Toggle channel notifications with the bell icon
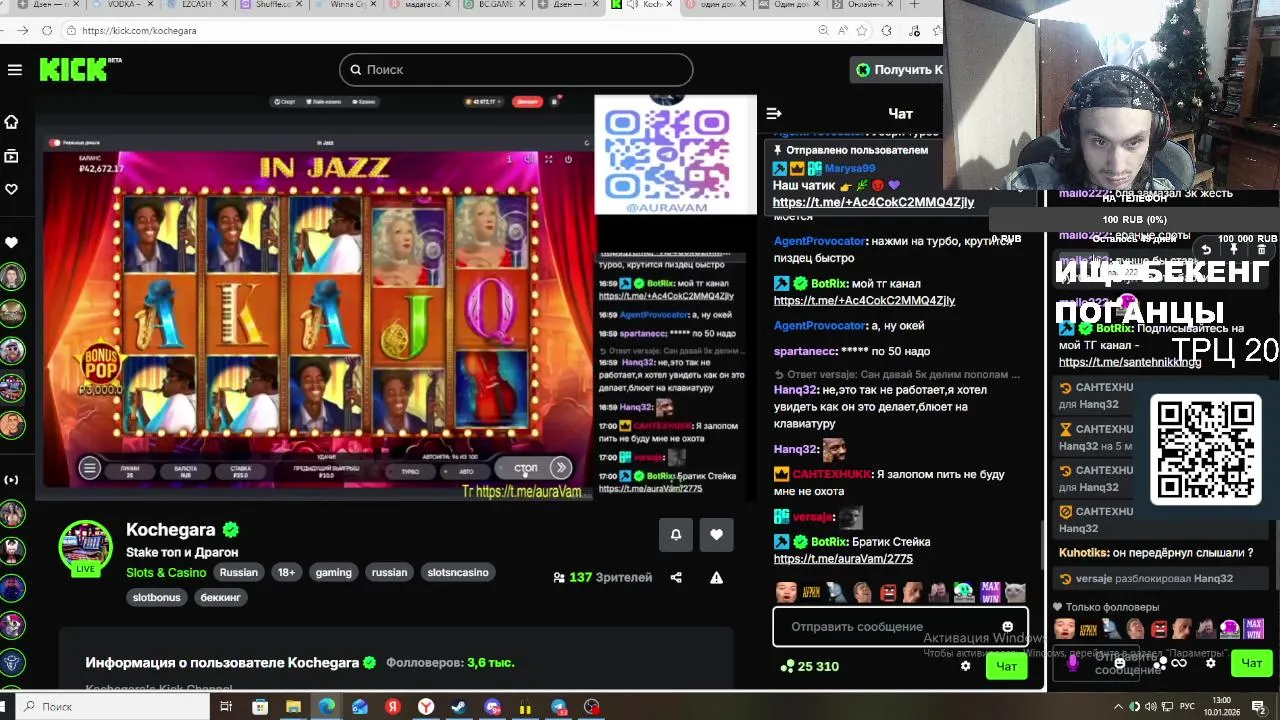This screenshot has width=1280, height=720. tap(676, 535)
